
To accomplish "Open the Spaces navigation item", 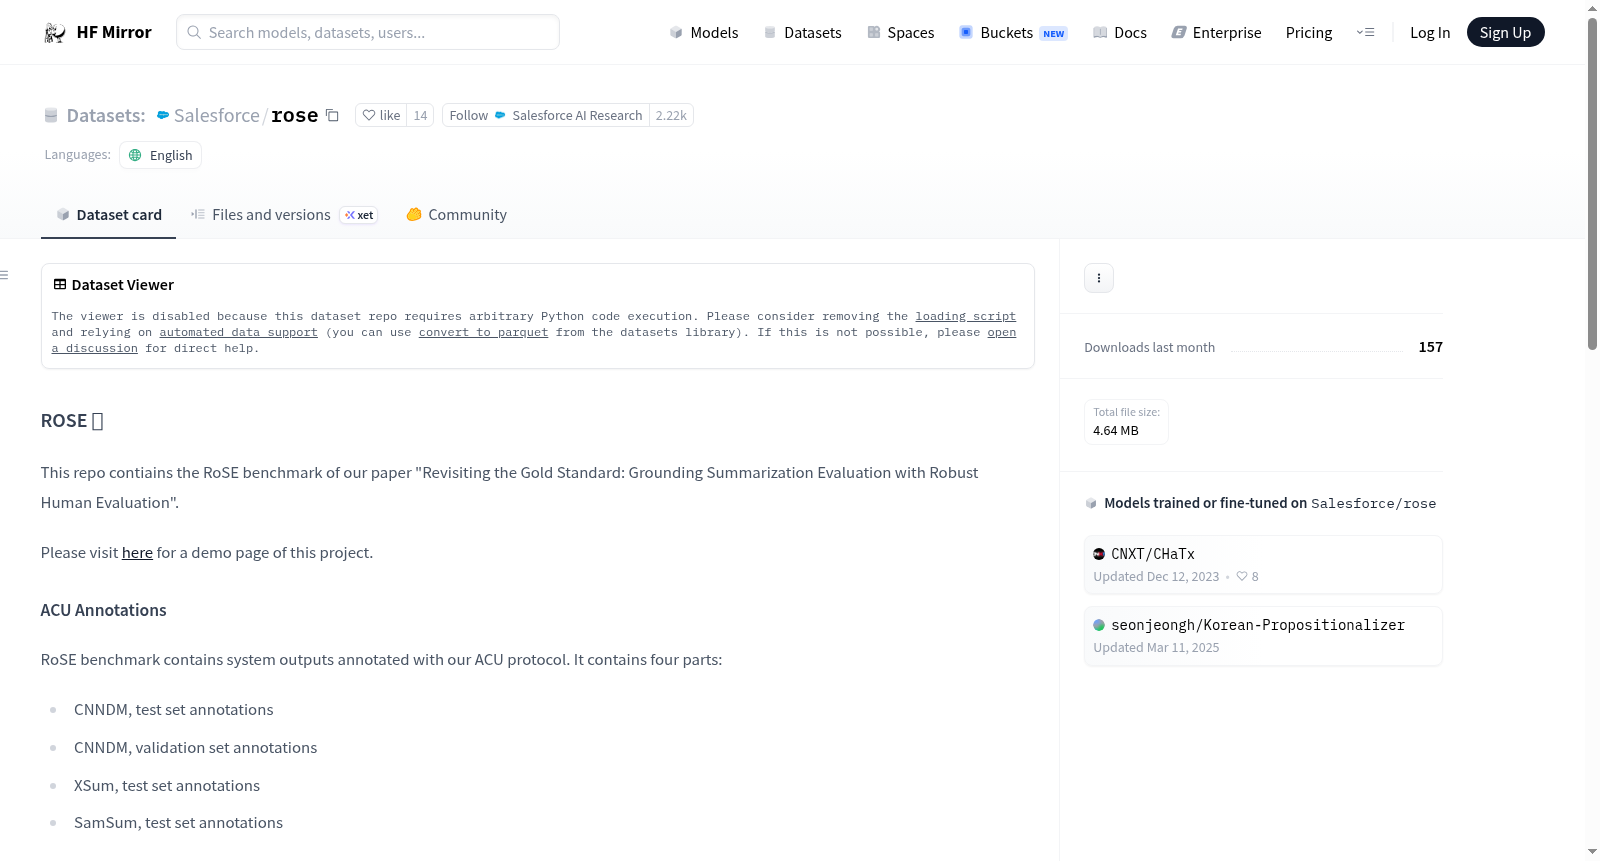I will click(900, 33).
